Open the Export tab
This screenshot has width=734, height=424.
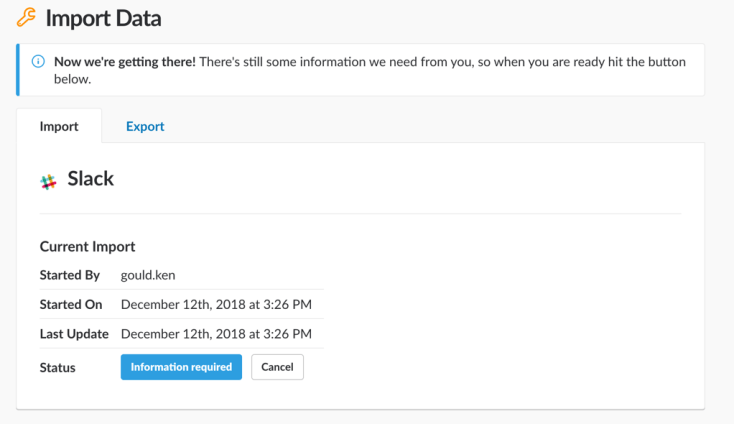tap(145, 127)
